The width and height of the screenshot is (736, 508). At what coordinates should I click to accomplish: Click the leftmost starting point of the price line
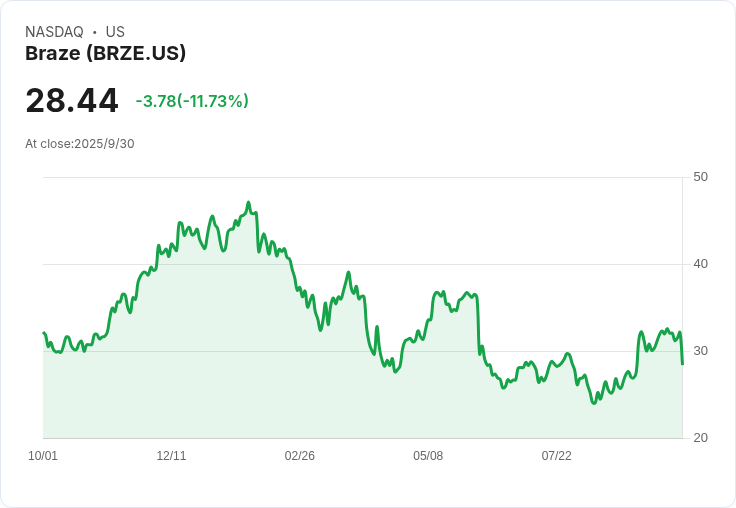[44, 333]
